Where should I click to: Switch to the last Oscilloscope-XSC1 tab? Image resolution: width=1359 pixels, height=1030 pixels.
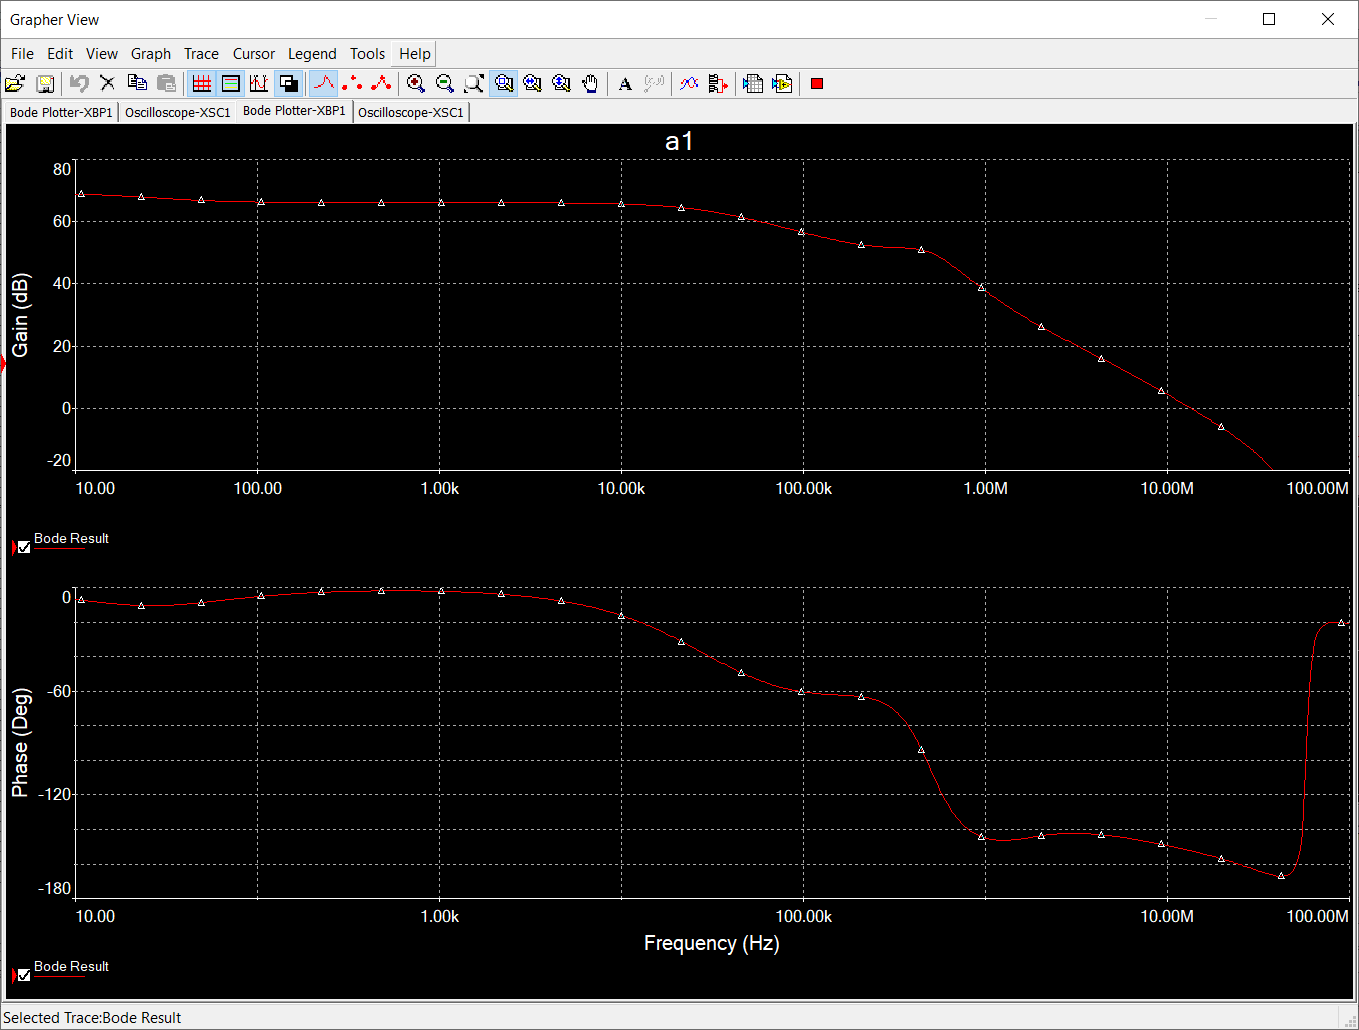point(411,112)
